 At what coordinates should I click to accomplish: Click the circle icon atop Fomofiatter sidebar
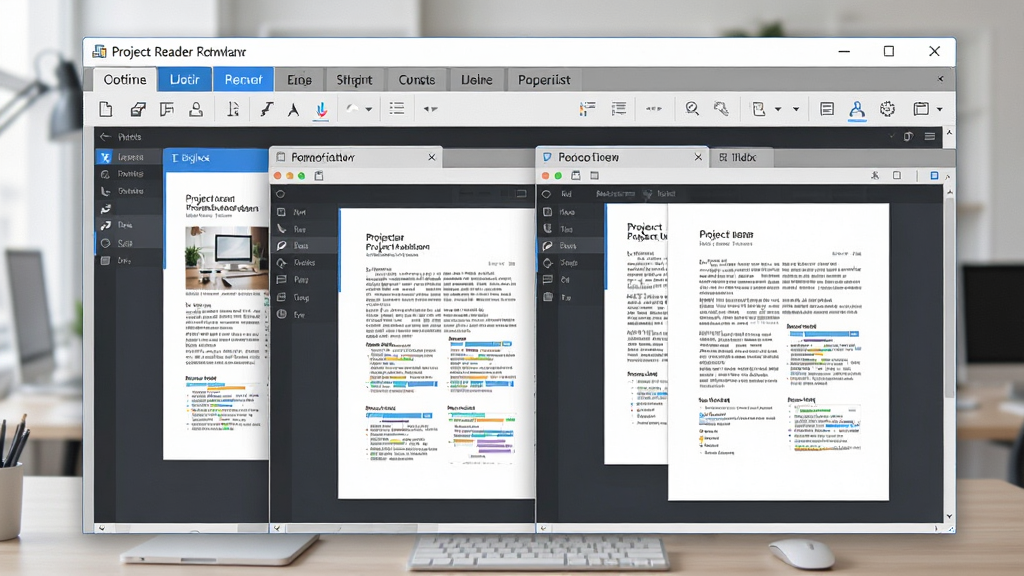tap(280, 194)
